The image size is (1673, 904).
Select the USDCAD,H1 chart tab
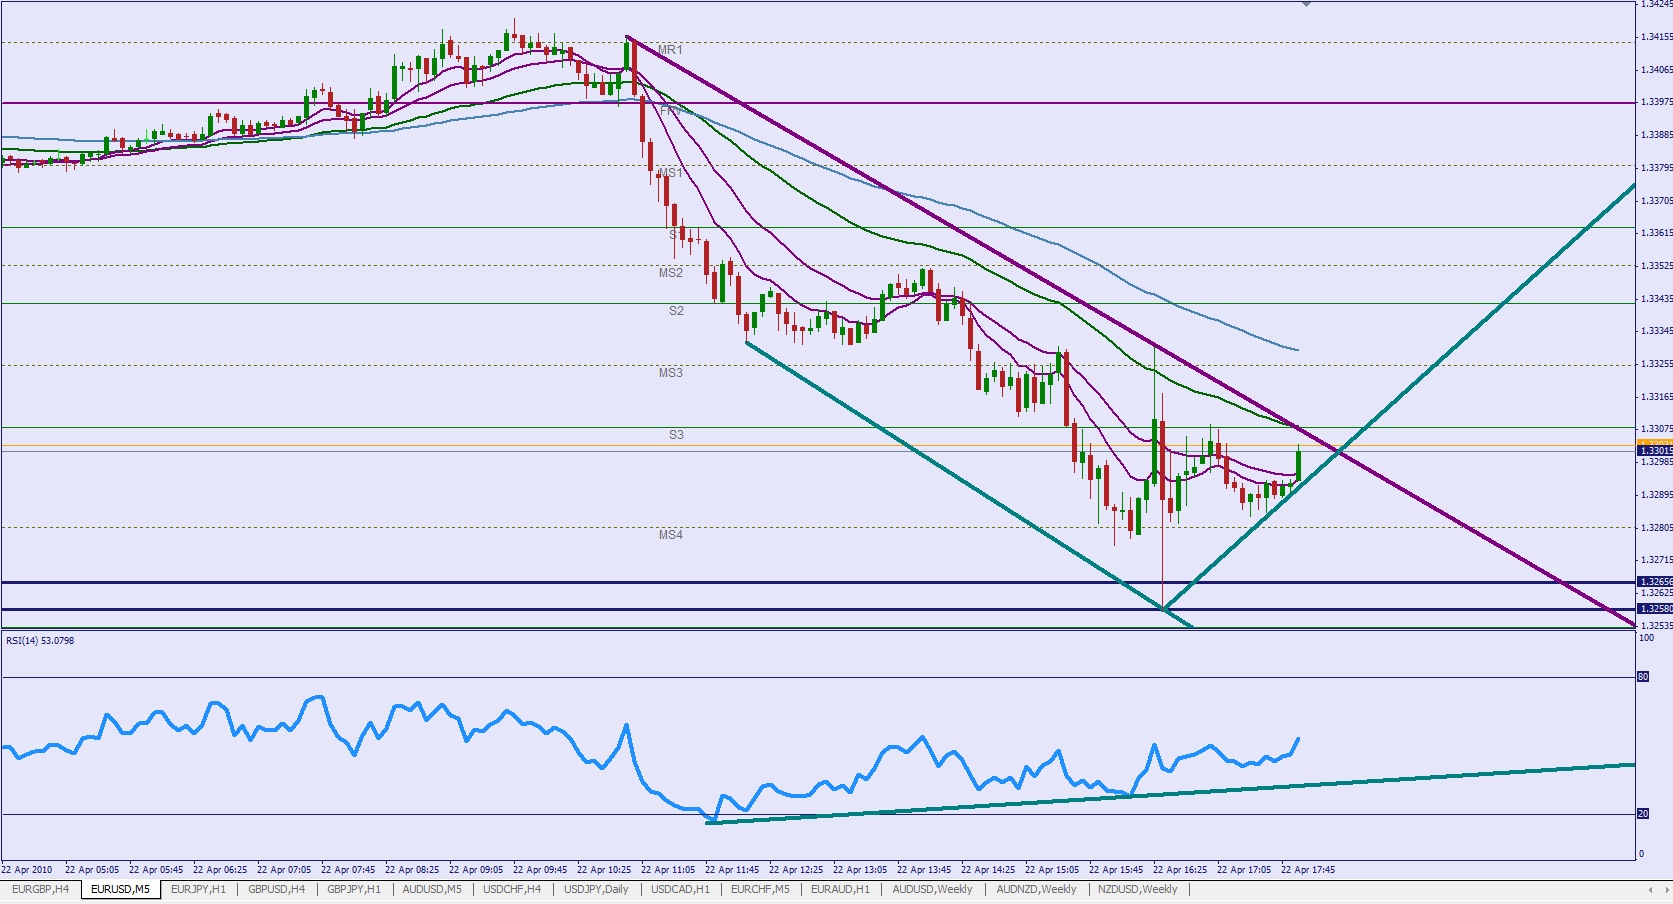click(x=680, y=889)
